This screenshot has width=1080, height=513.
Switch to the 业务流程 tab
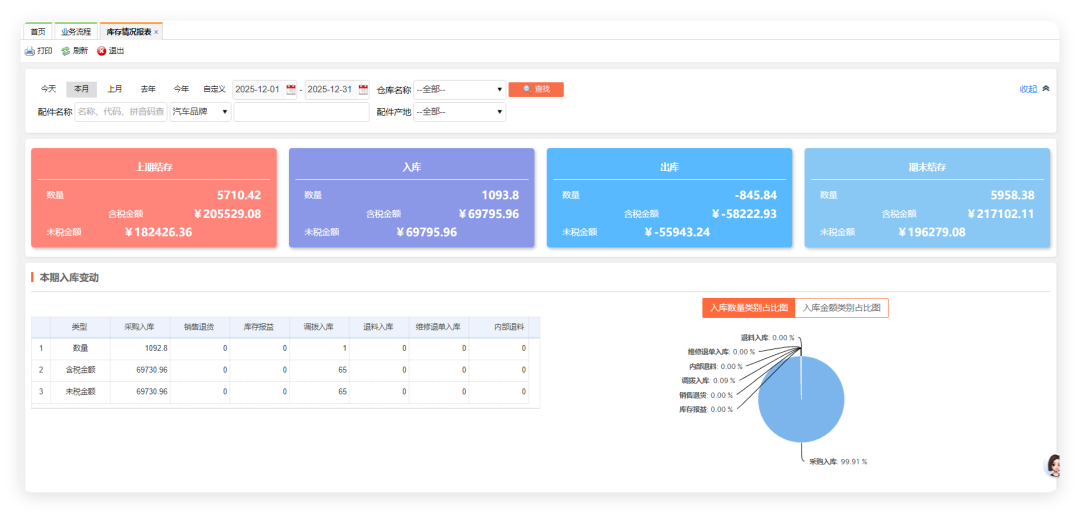tap(76, 32)
